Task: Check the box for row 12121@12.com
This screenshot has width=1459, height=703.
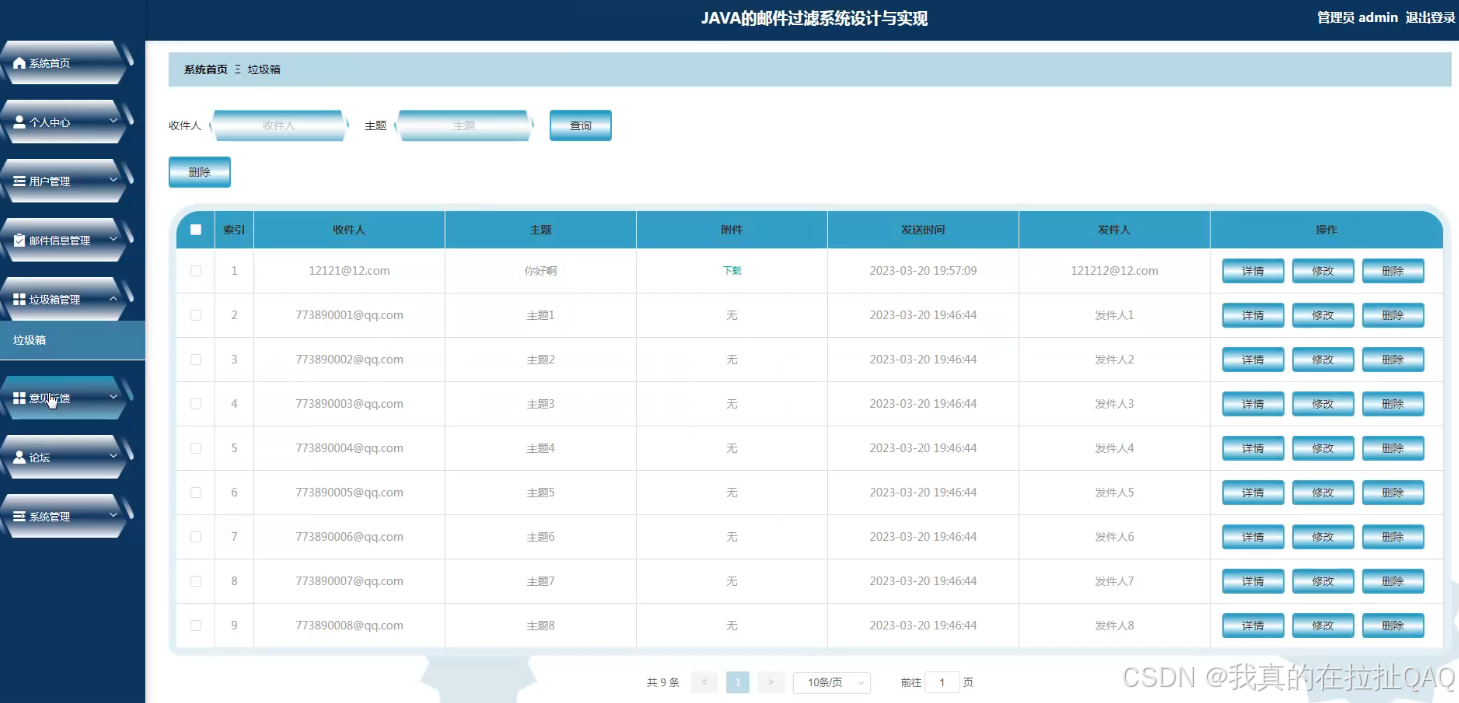Action: pos(196,271)
